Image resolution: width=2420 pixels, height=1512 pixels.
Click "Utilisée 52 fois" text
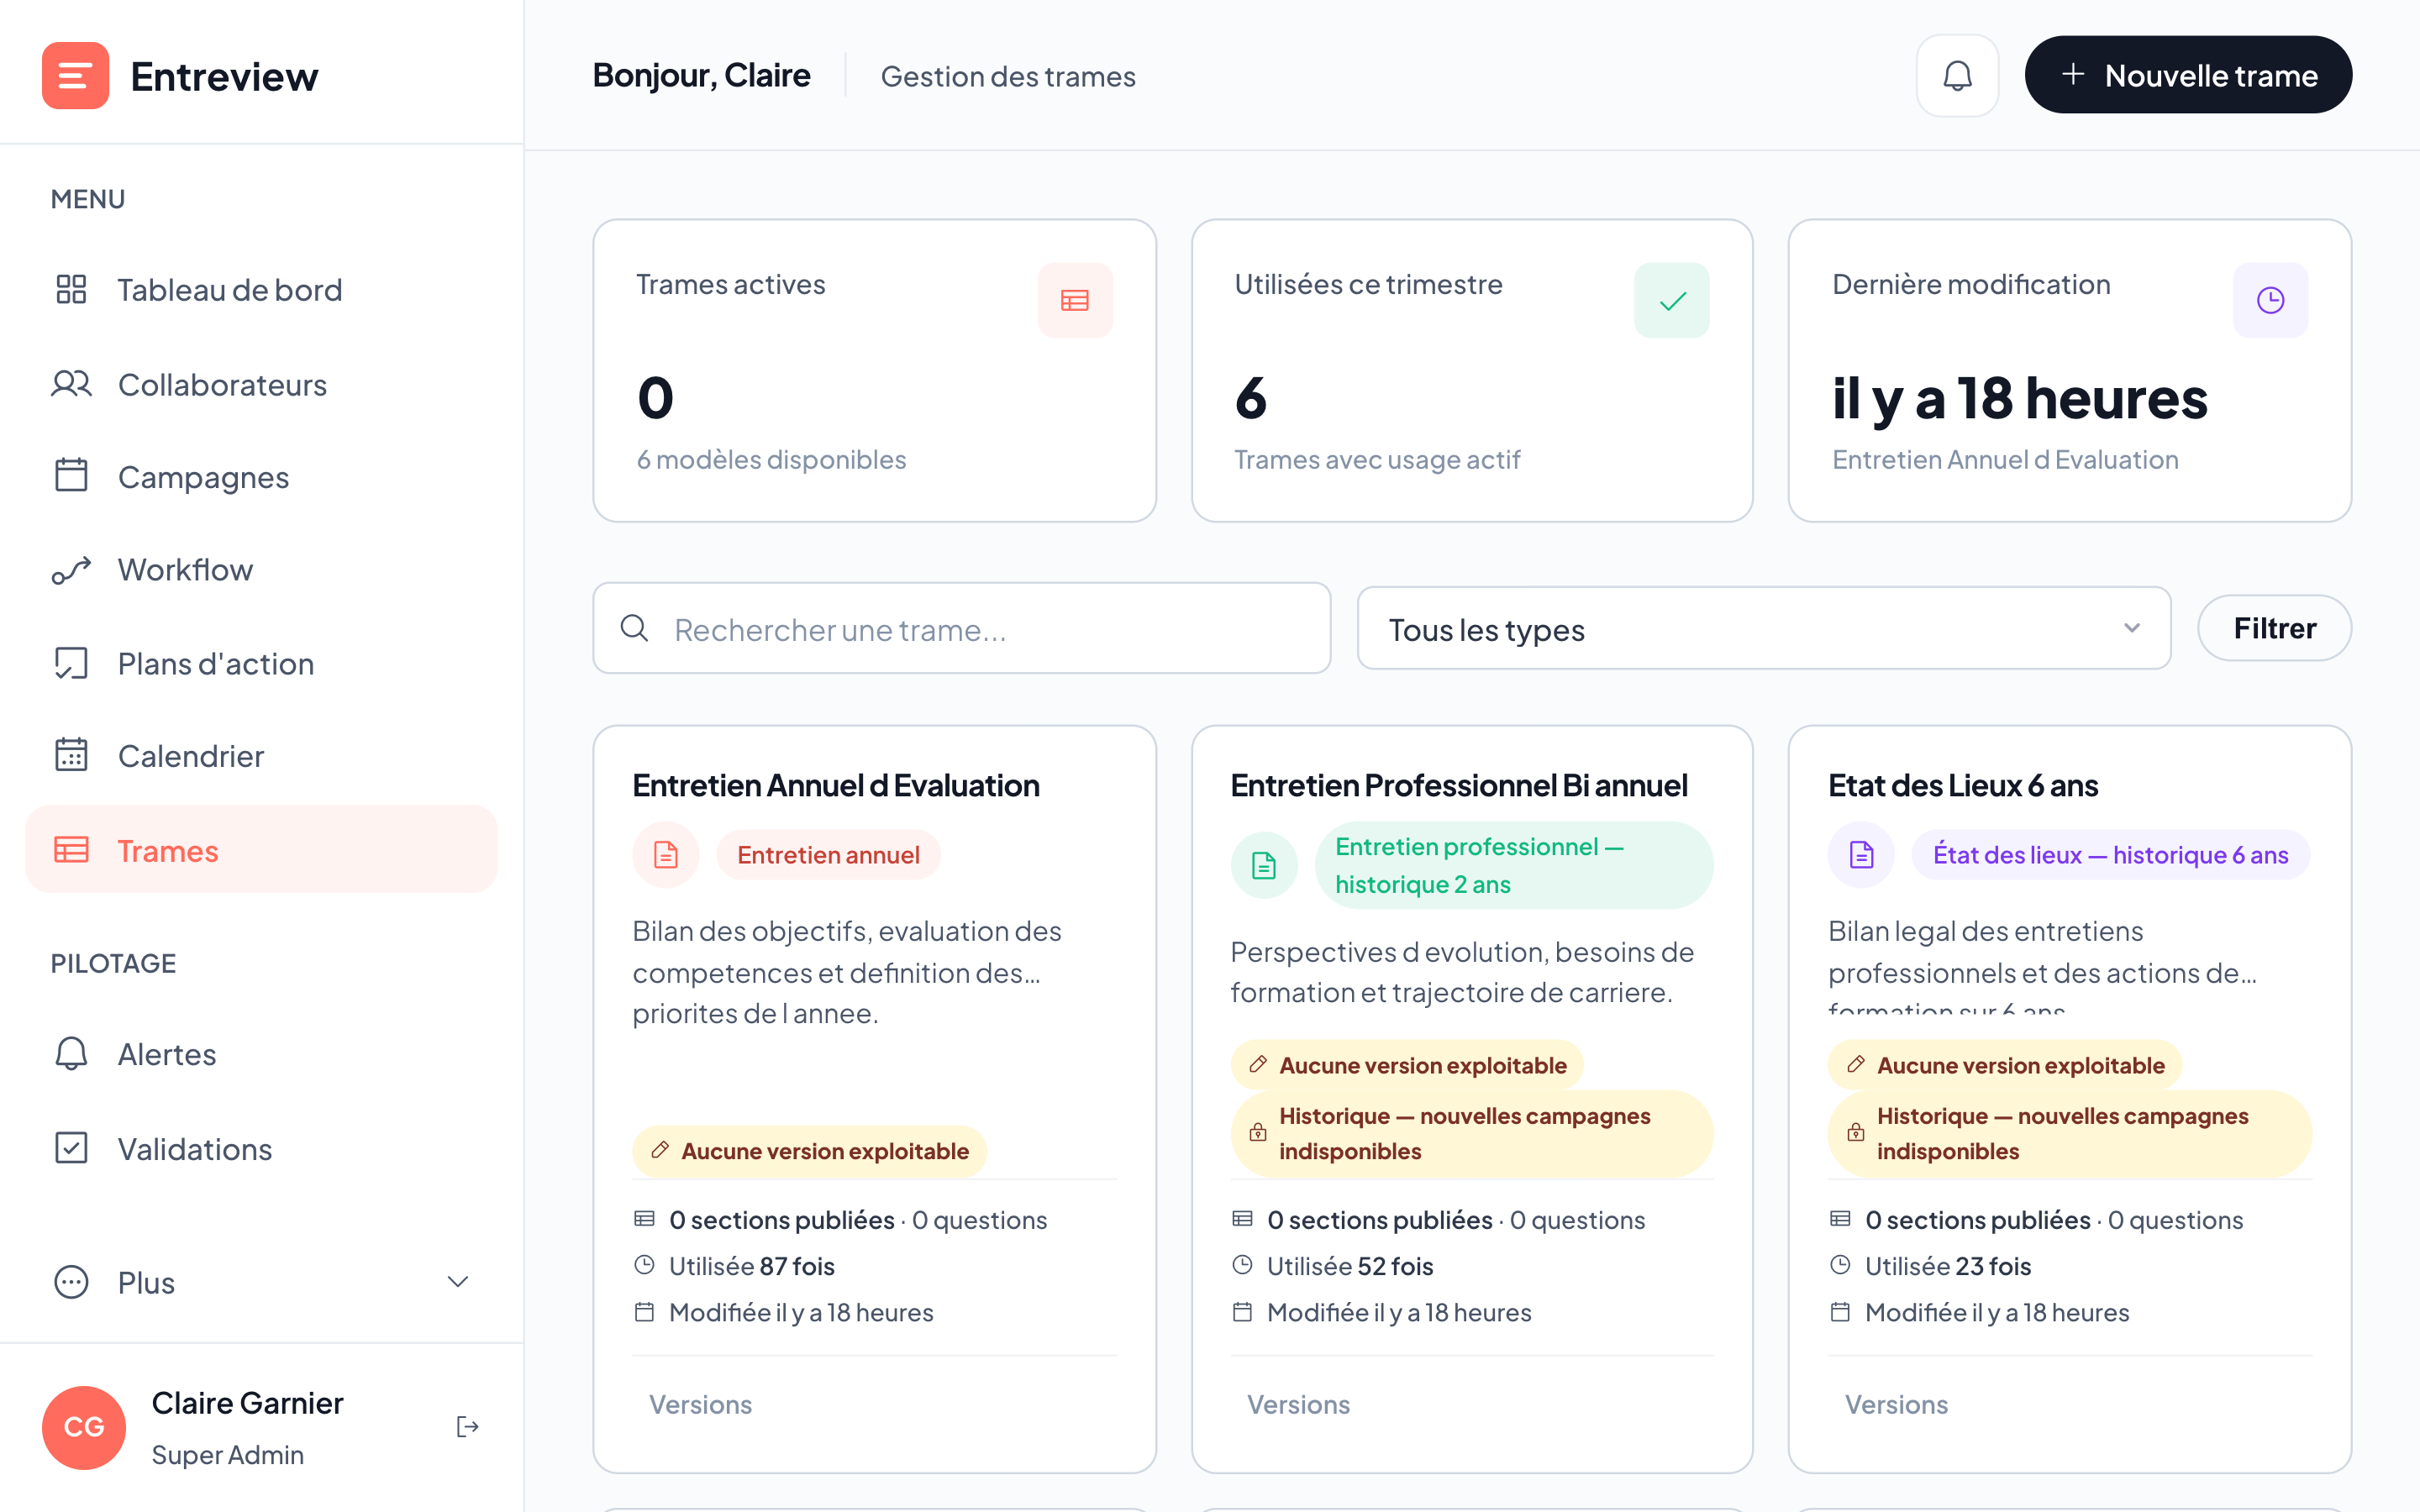click(1350, 1266)
